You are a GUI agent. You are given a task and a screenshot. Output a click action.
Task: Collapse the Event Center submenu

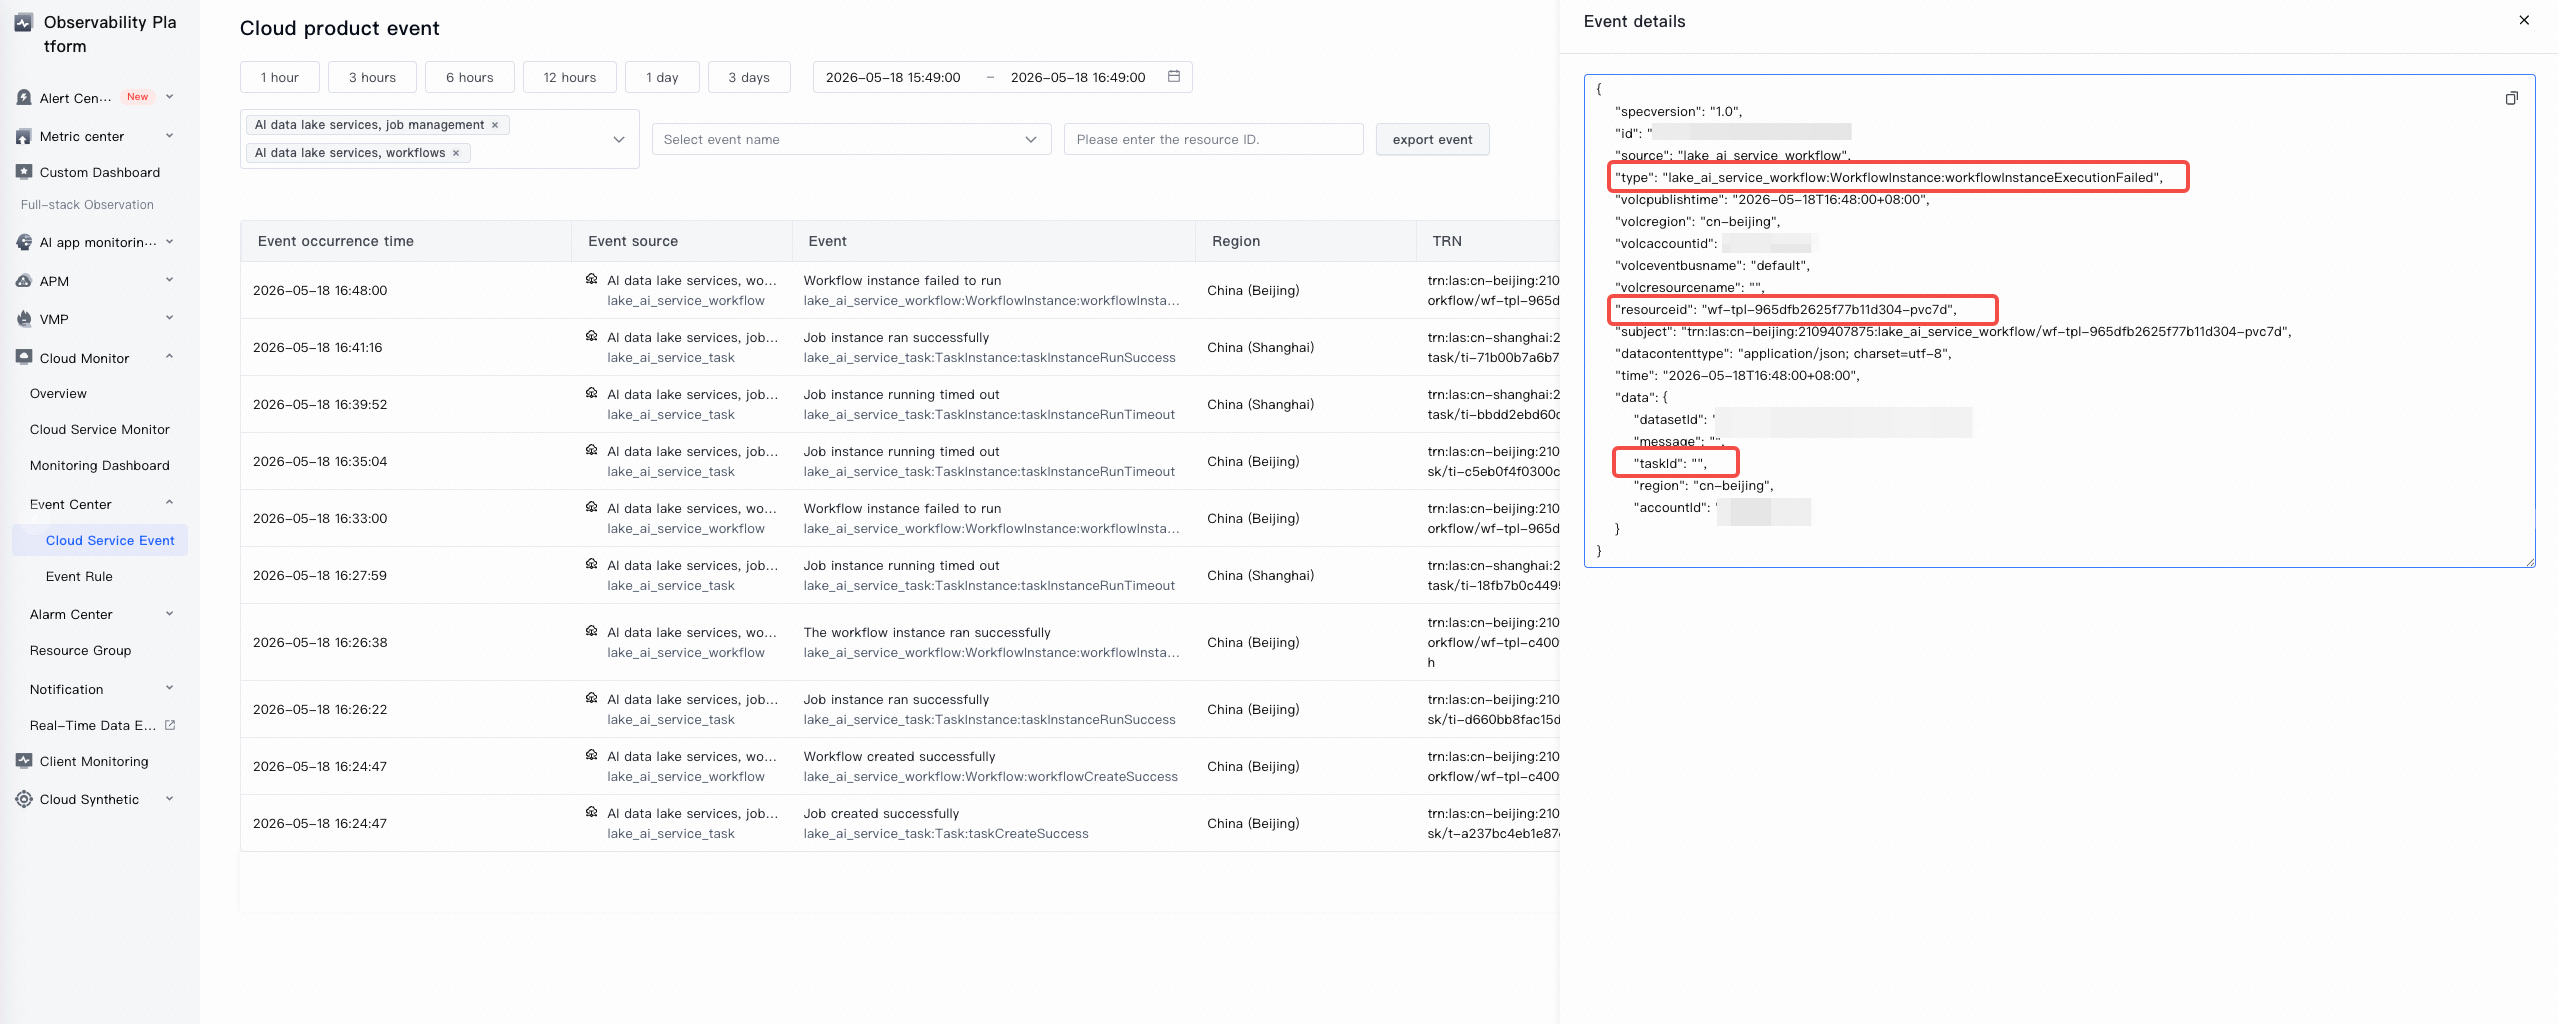tap(169, 503)
